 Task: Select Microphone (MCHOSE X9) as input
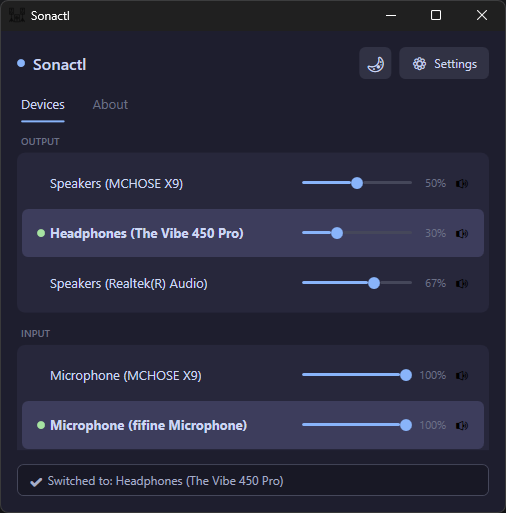tap(253, 375)
